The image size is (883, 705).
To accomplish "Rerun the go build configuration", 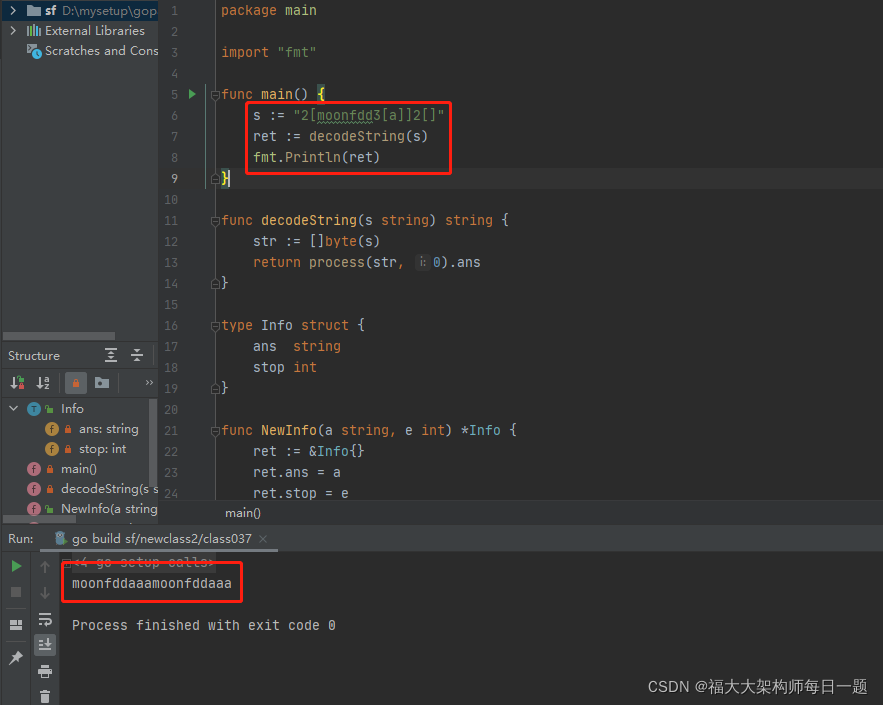I will tap(16, 566).
